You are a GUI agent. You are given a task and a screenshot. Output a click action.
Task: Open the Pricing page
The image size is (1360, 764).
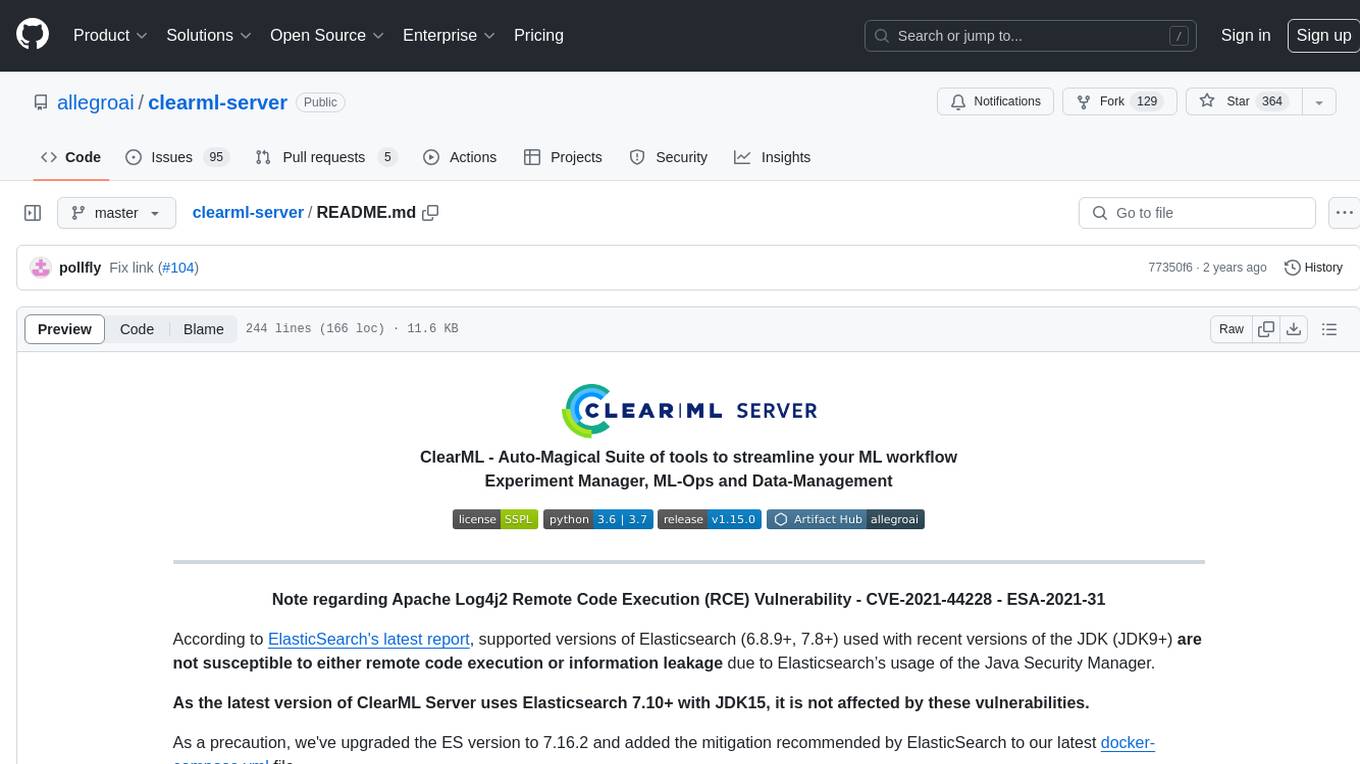(x=538, y=35)
